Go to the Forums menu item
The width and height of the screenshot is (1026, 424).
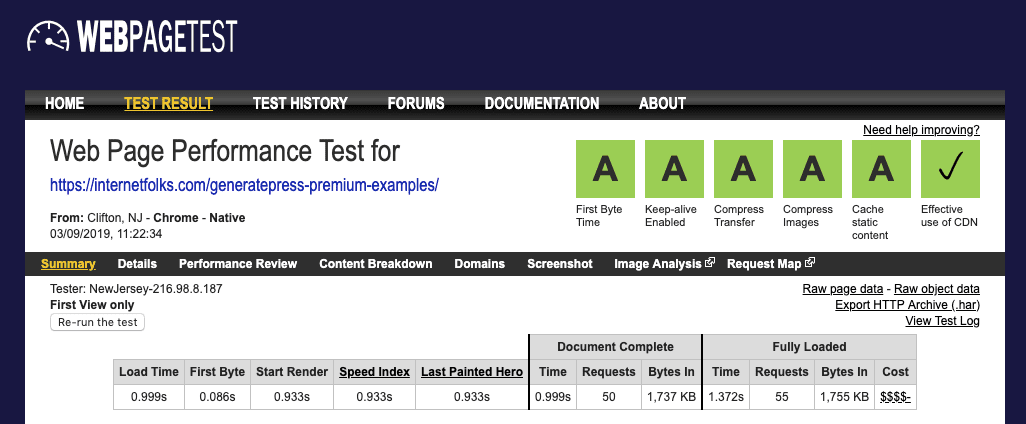coord(416,103)
